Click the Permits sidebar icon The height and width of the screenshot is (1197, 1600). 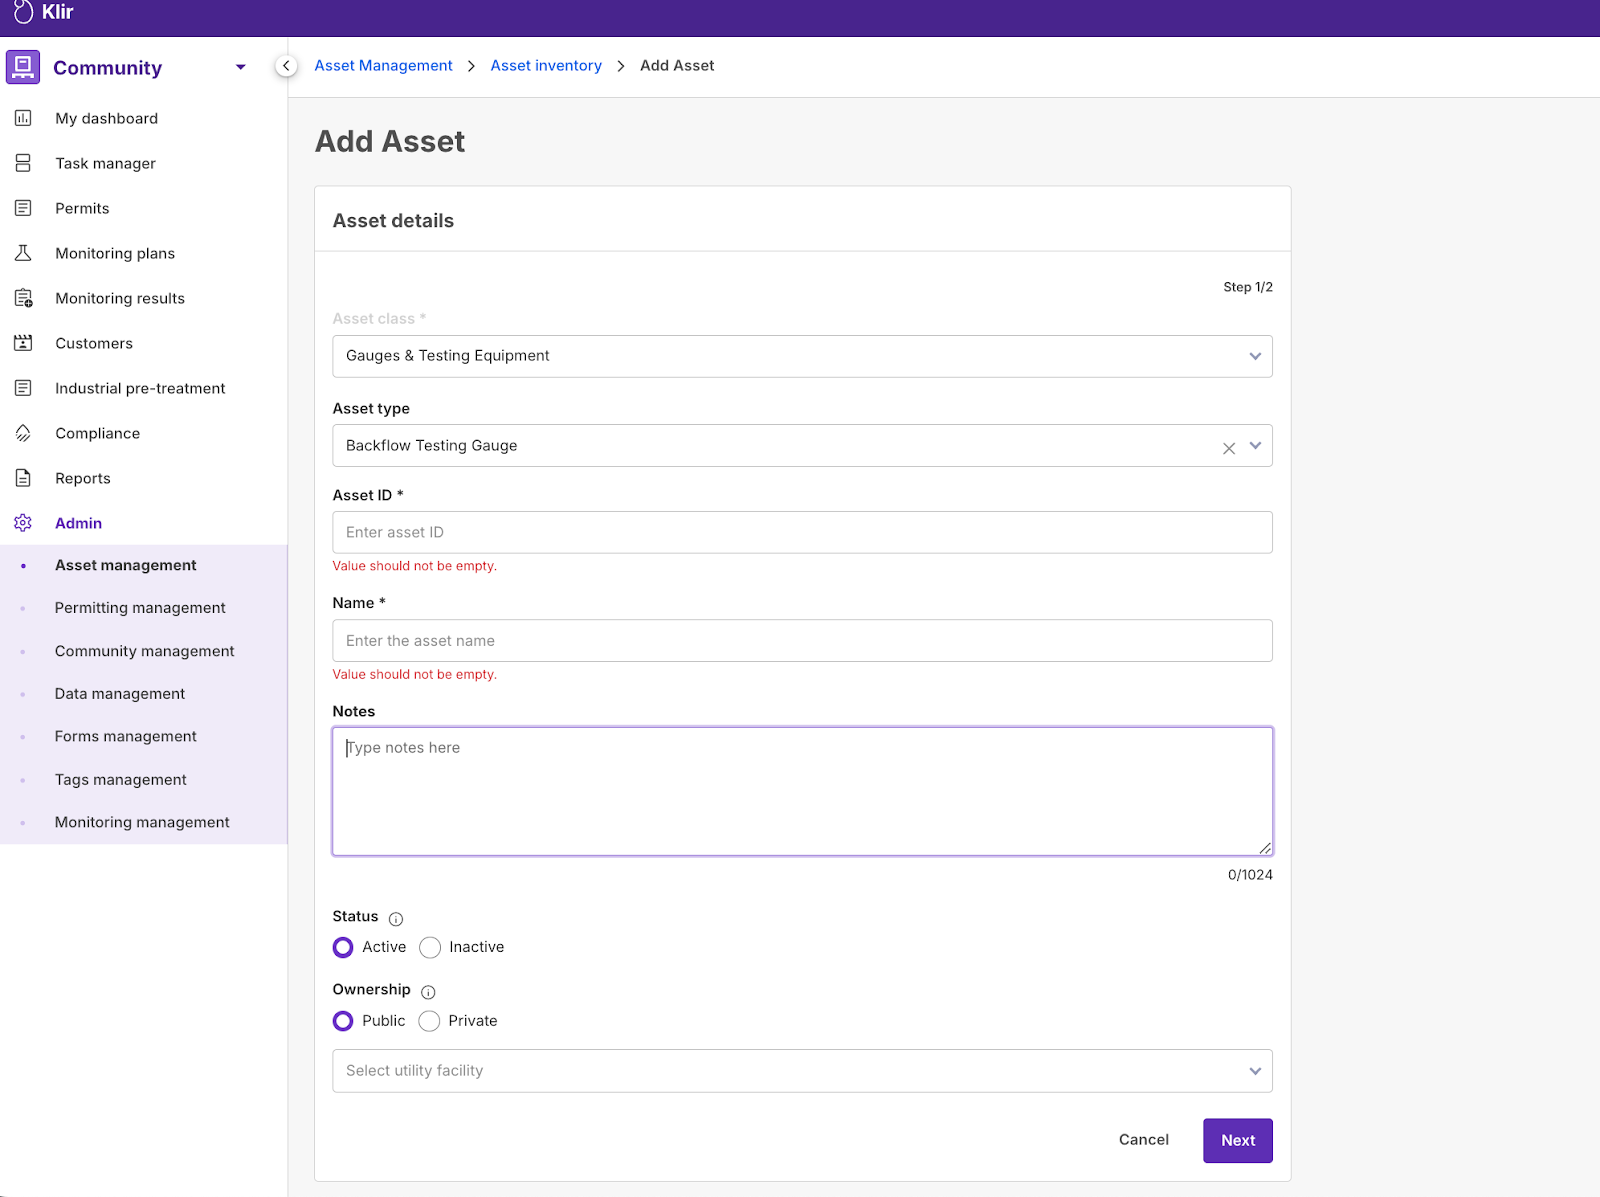point(23,208)
